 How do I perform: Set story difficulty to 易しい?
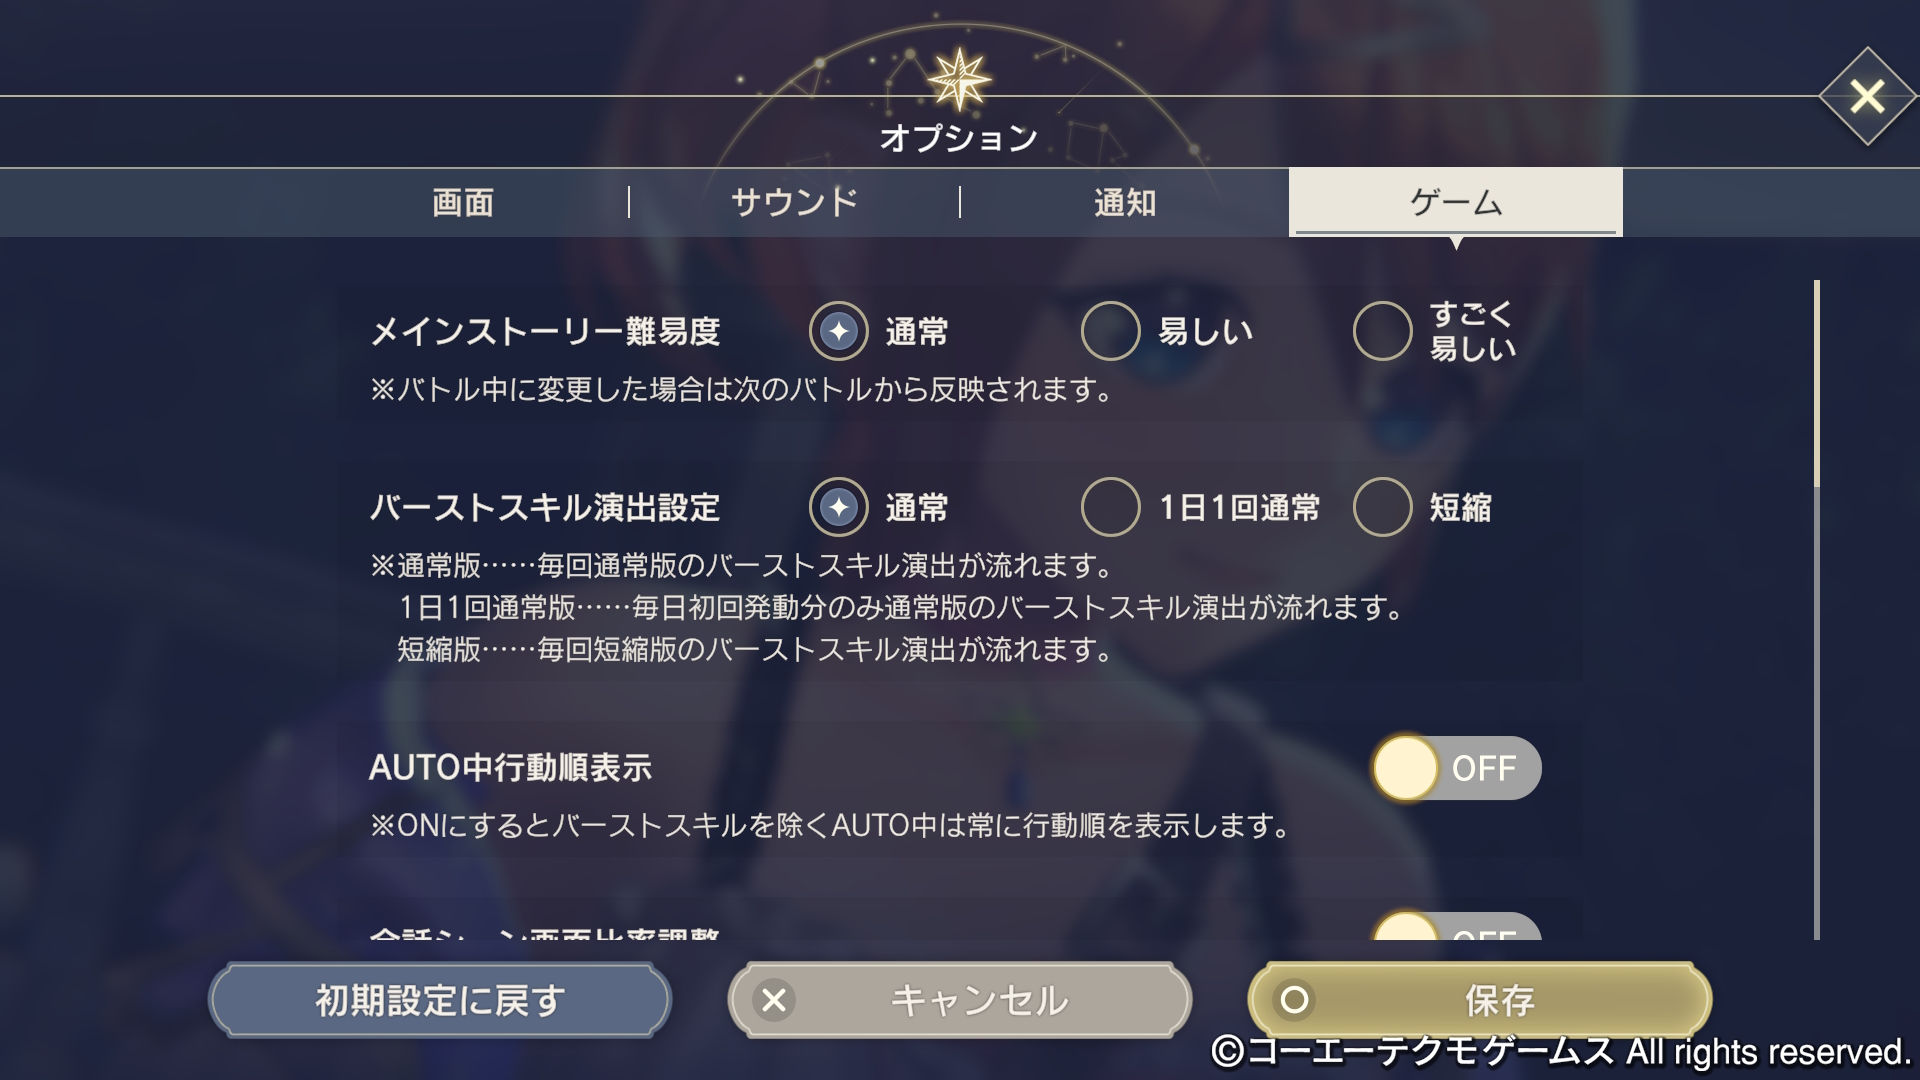point(1111,331)
